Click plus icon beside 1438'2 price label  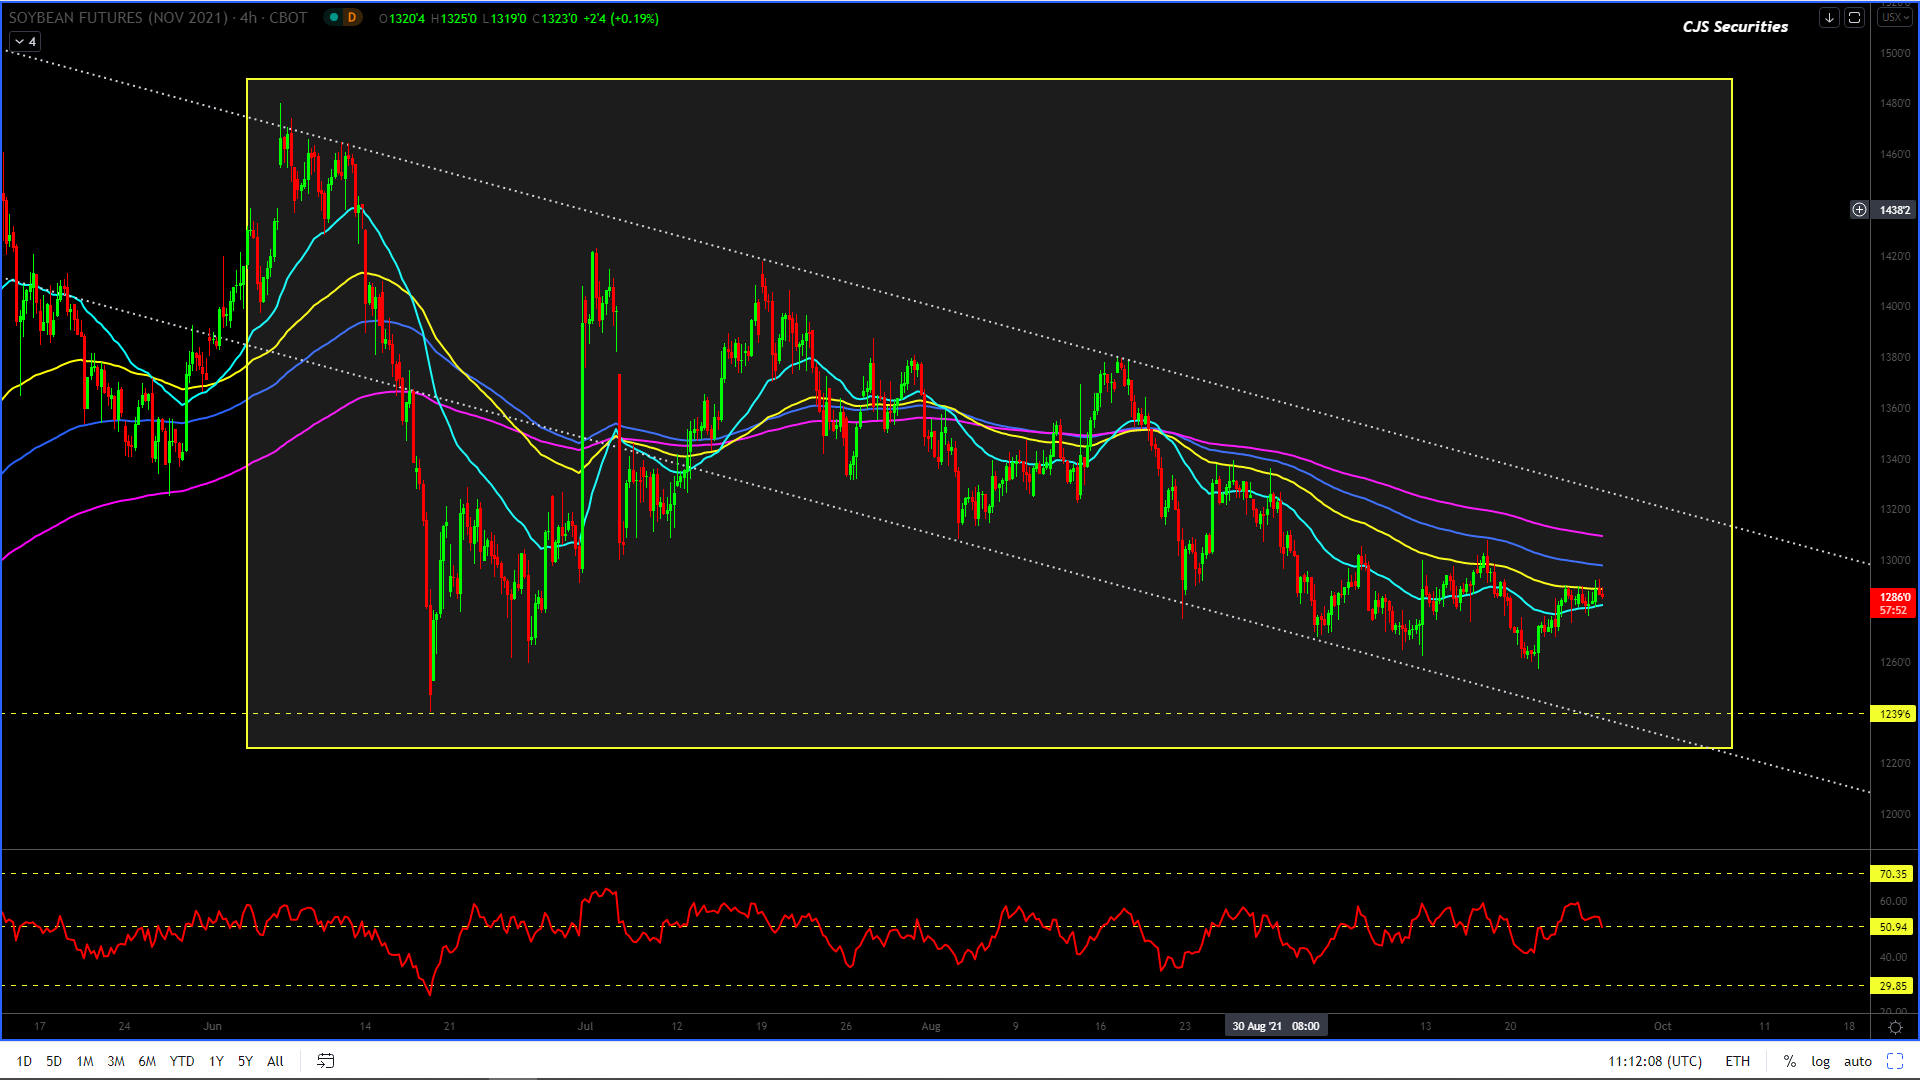pyautogui.click(x=1859, y=210)
